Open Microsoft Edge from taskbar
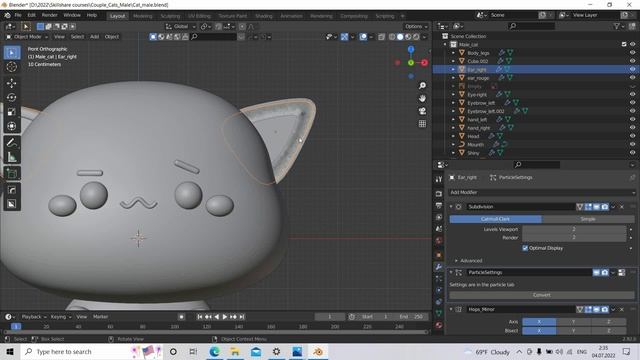This screenshot has width=640, height=360. click(214, 351)
